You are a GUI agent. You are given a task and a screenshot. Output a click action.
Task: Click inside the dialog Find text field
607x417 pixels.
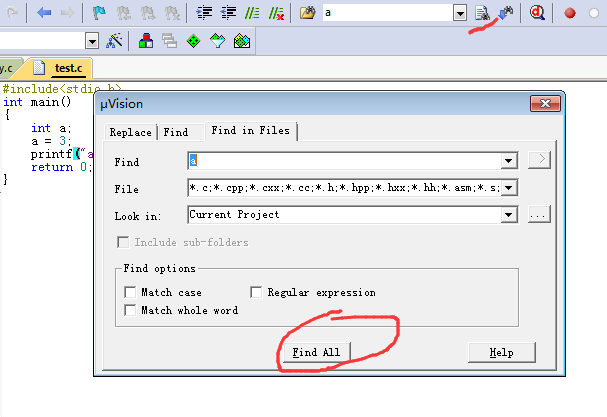pyautogui.click(x=345, y=160)
